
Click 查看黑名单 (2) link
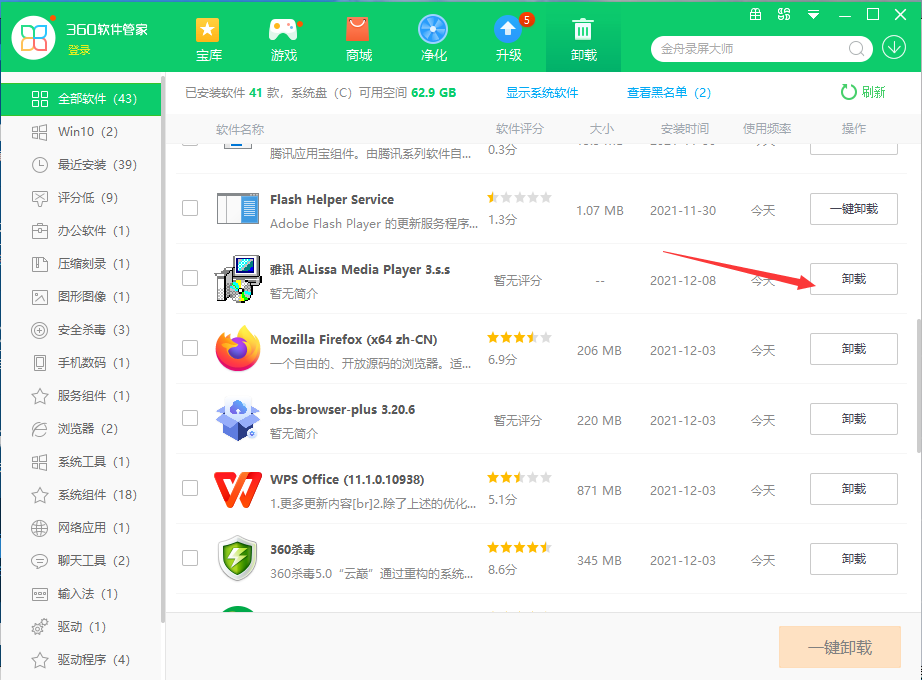click(669, 93)
